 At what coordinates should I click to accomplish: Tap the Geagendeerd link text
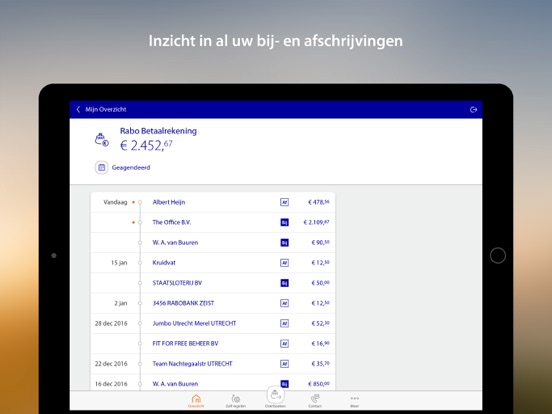[131, 168]
